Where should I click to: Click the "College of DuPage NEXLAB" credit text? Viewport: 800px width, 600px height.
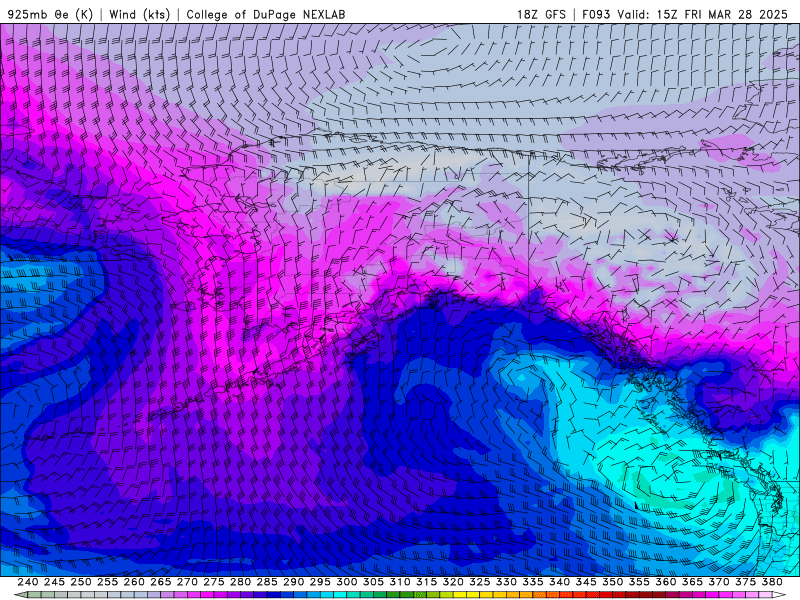click(266, 14)
